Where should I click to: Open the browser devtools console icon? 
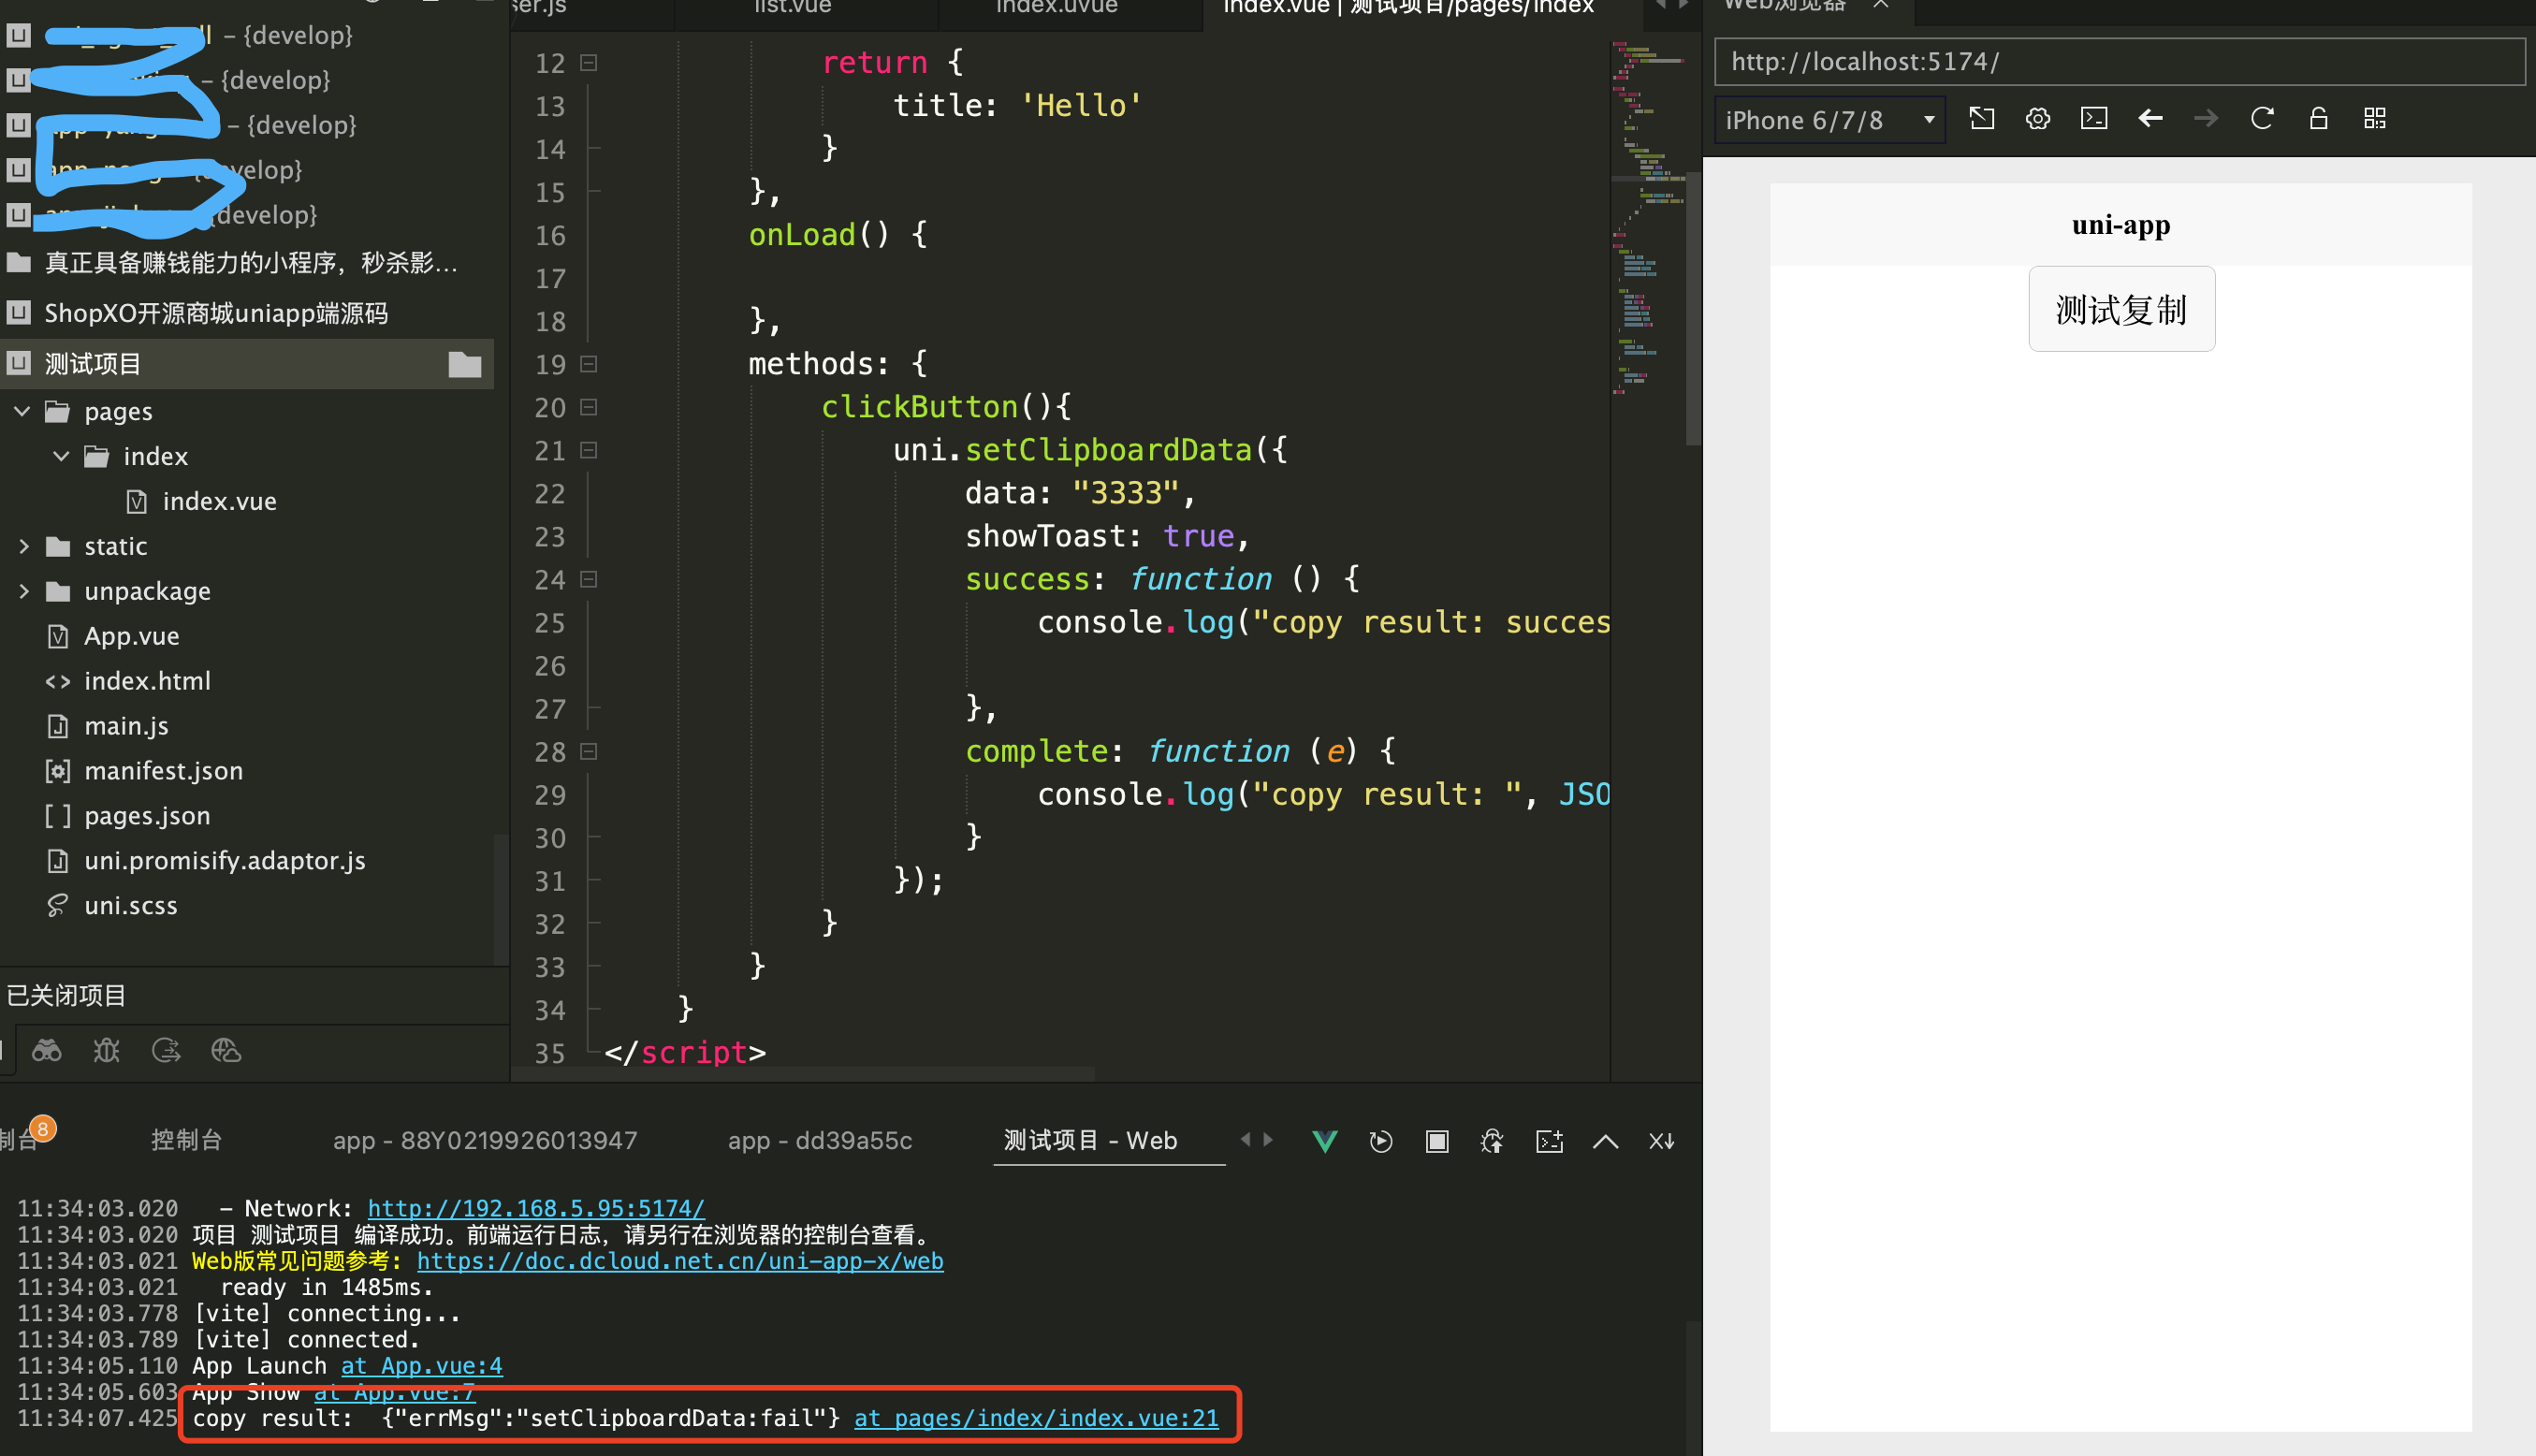click(x=2094, y=119)
